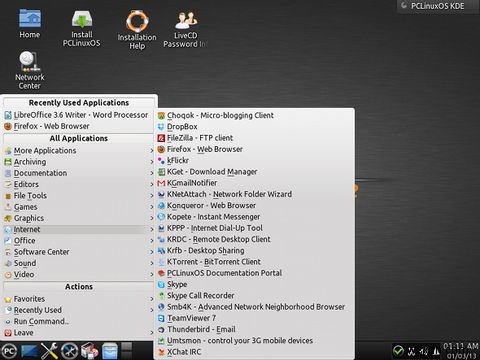Image resolution: width=480 pixels, height=360 pixels.
Task: Open the round tools control center taskbar icon
Action: point(70,351)
